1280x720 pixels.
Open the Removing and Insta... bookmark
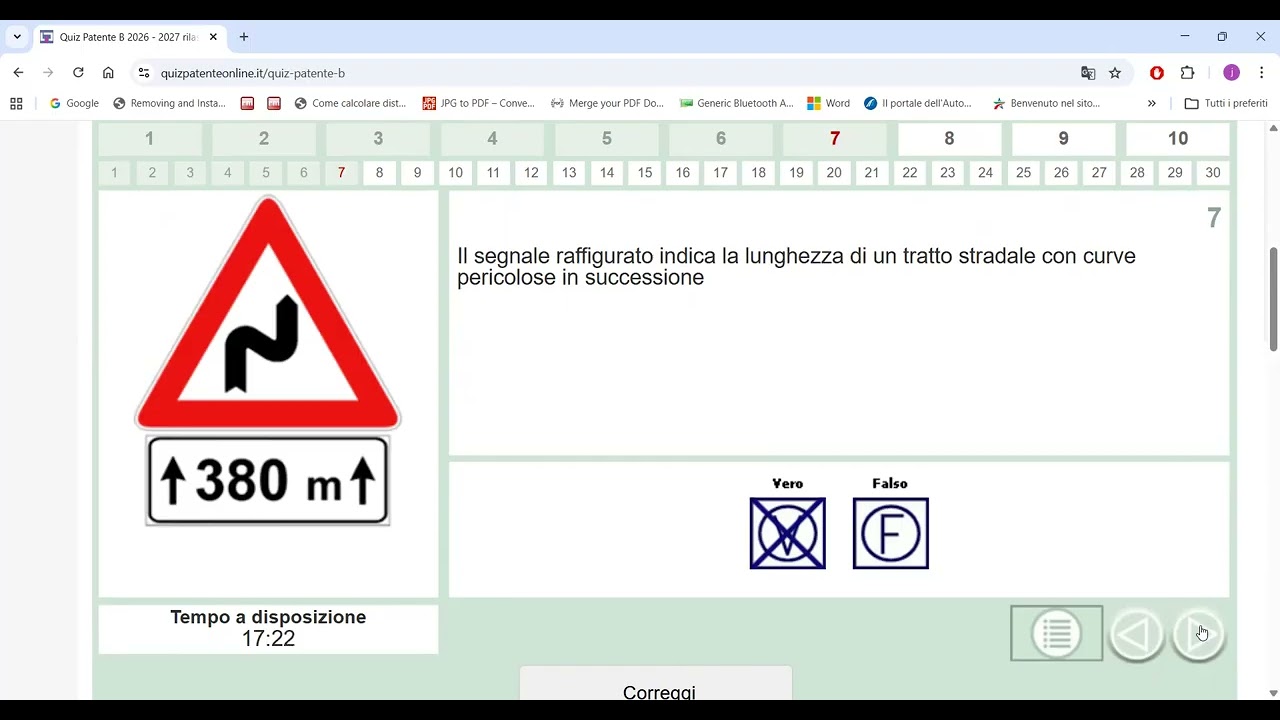(170, 103)
